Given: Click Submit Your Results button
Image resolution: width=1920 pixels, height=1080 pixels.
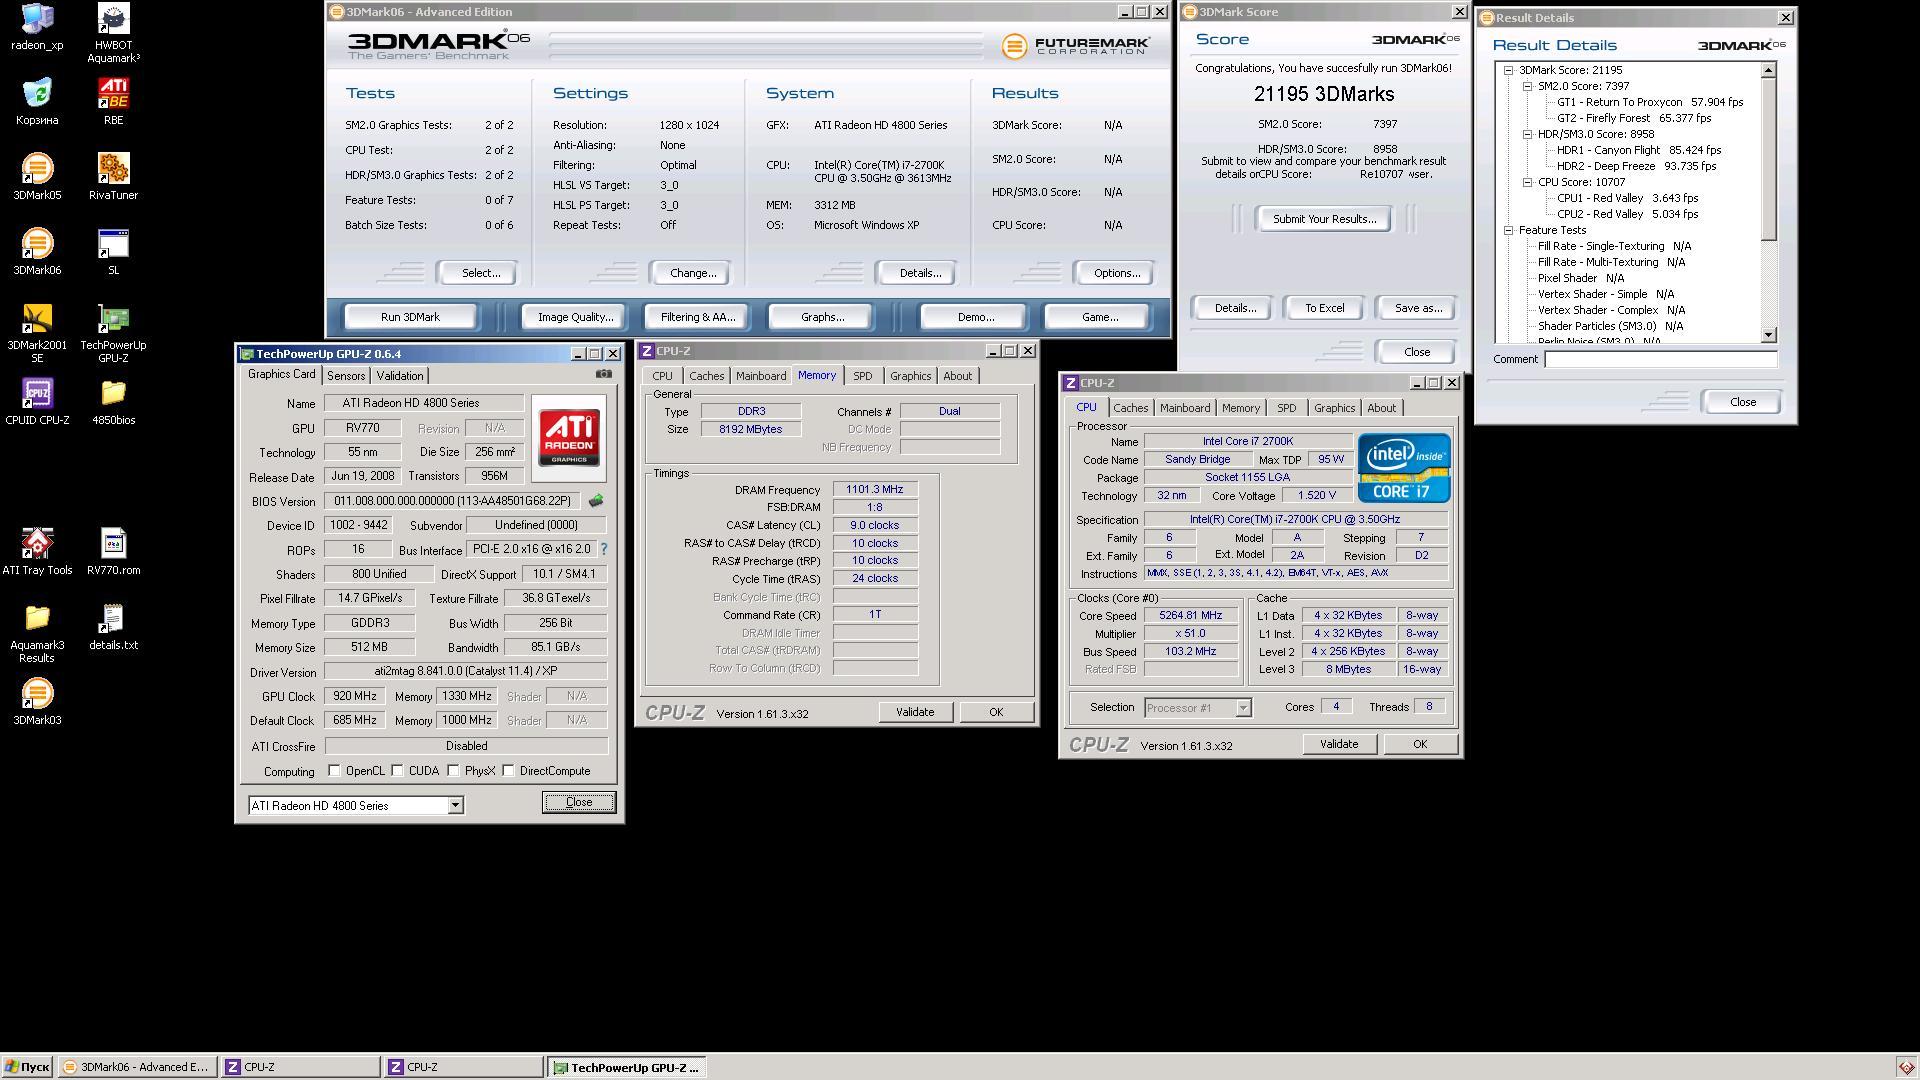Looking at the screenshot, I should pos(1324,219).
